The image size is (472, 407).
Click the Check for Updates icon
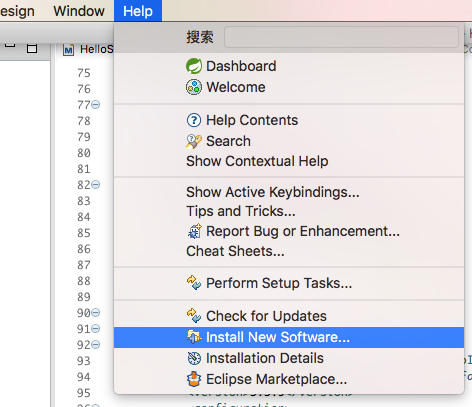[194, 316]
